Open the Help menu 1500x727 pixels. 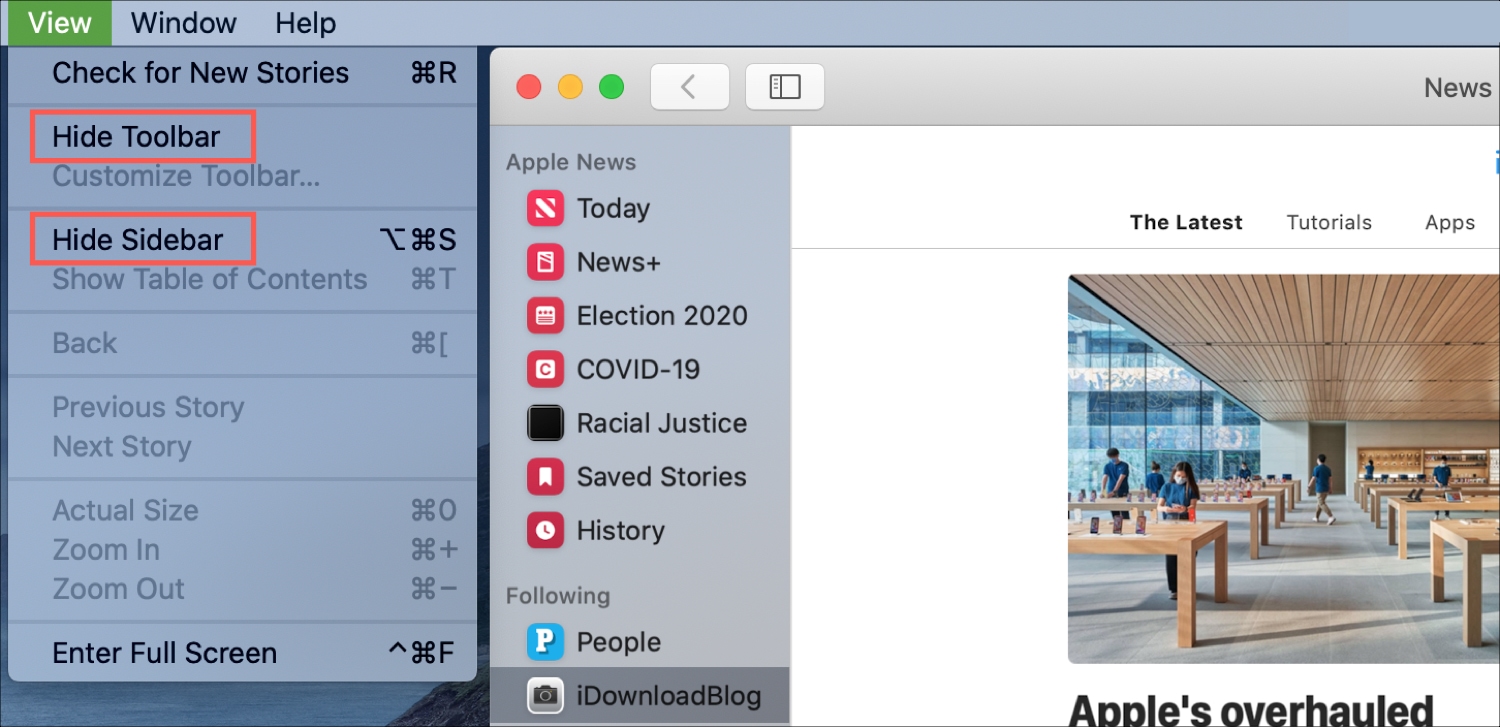click(306, 22)
